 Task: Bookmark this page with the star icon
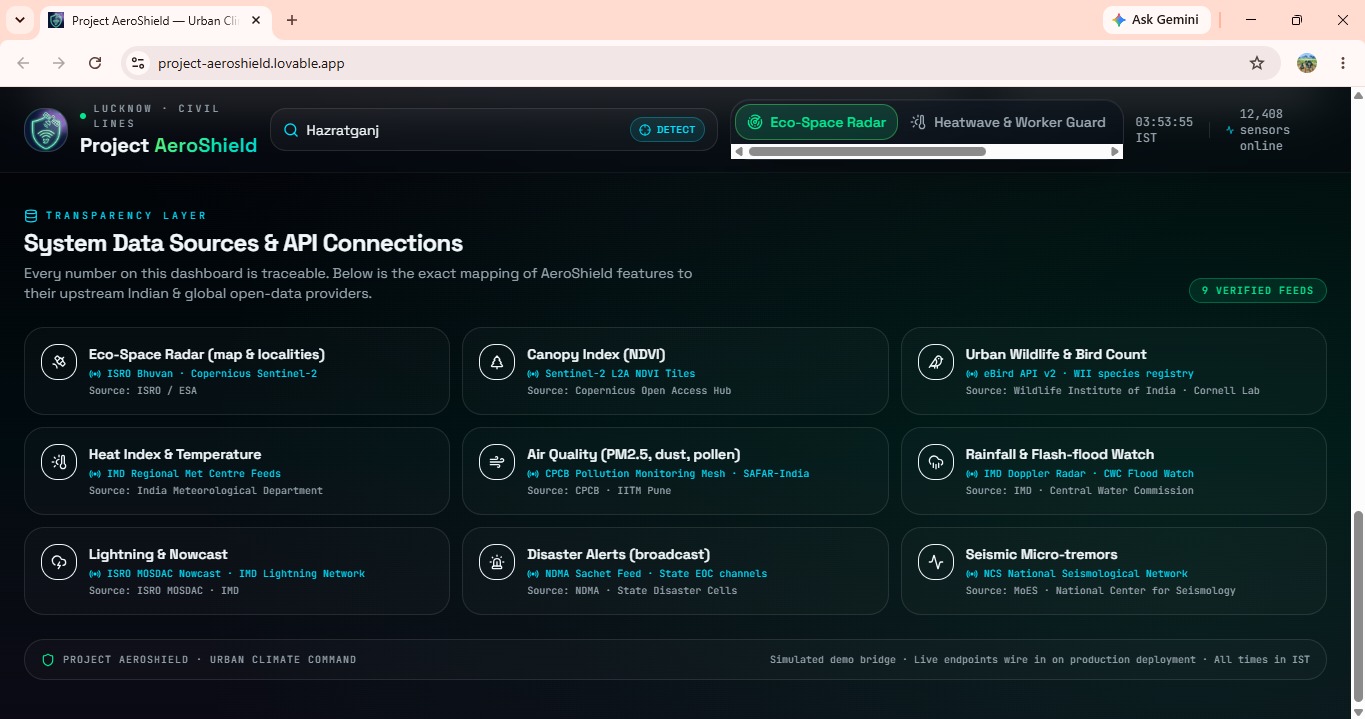1257,63
